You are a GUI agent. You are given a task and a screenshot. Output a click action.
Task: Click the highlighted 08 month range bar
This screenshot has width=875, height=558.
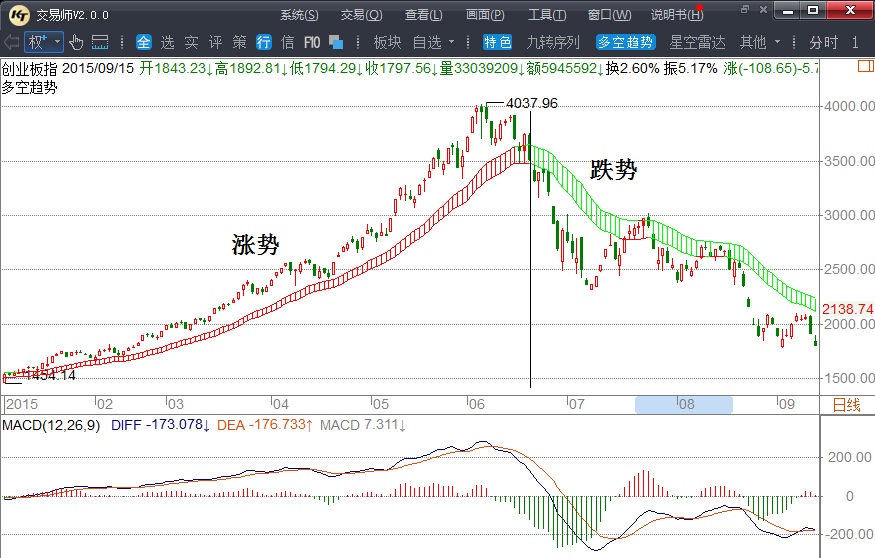click(x=684, y=405)
